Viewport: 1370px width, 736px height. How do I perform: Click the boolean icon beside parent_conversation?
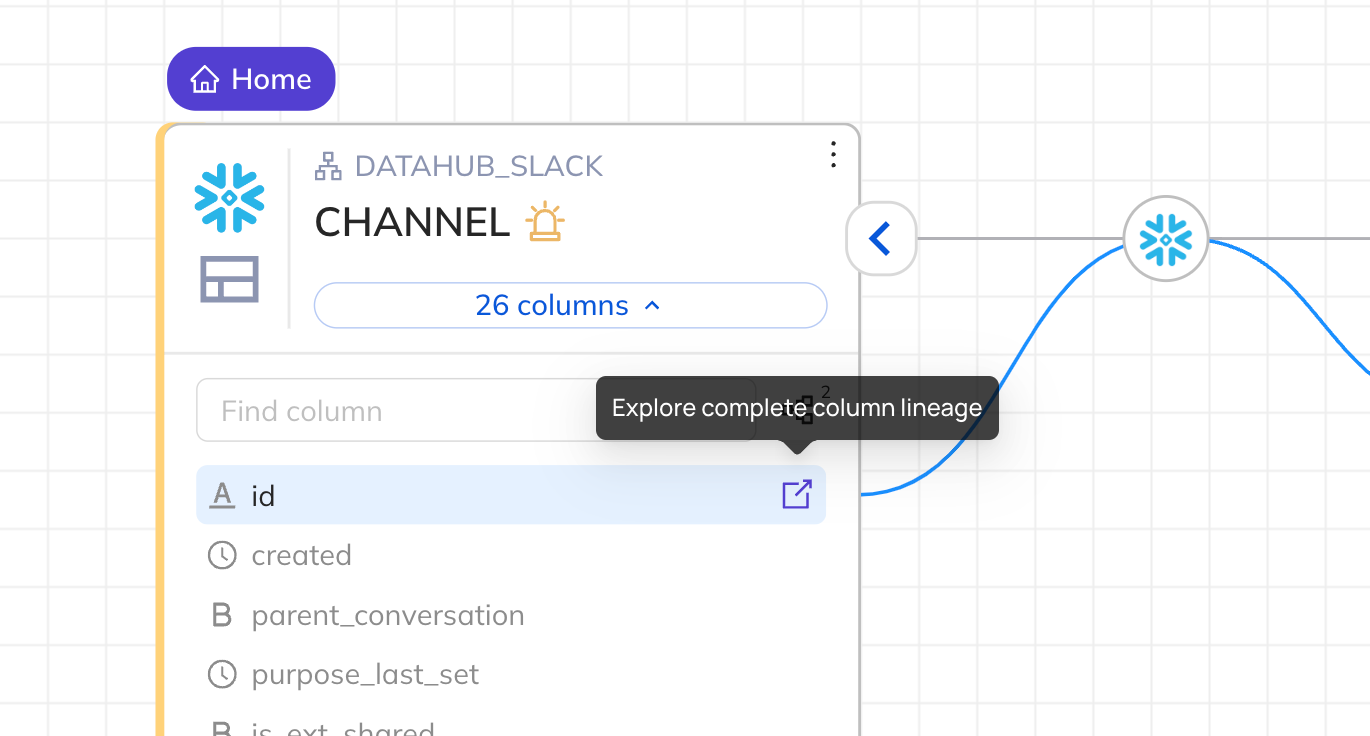pyautogui.click(x=222, y=615)
